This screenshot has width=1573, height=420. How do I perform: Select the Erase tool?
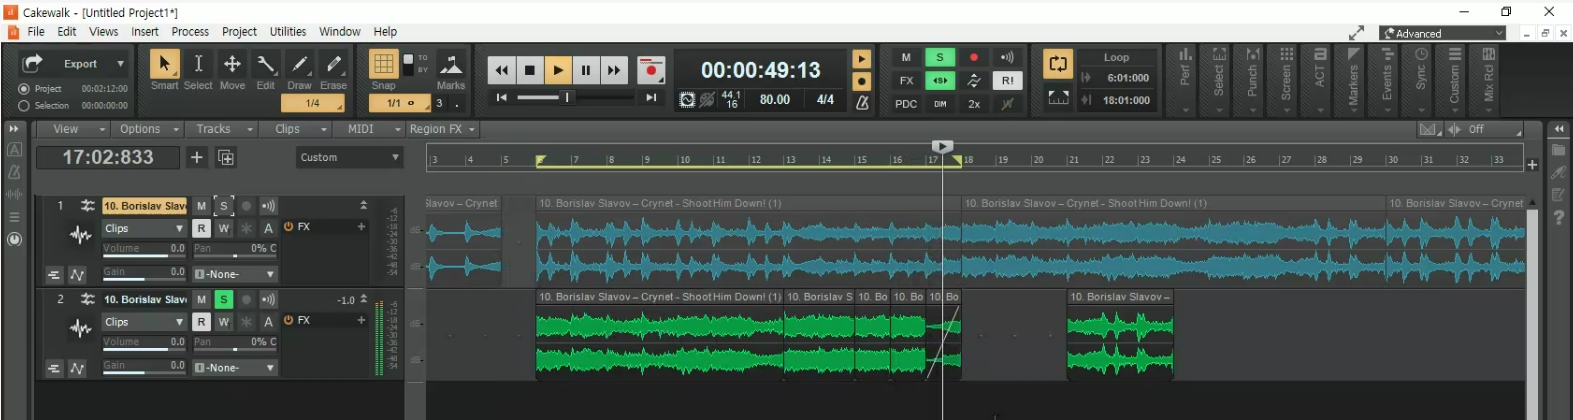pos(334,64)
